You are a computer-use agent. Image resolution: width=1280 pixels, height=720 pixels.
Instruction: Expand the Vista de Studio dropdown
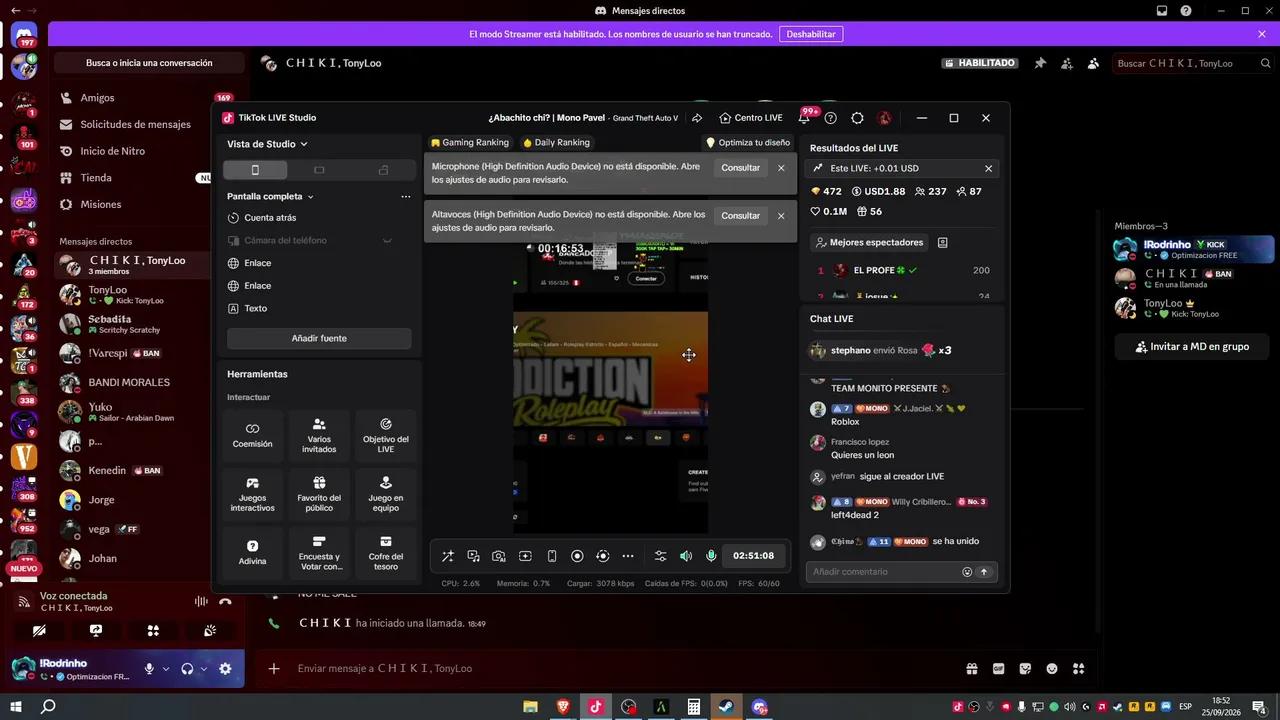click(x=268, y=144)
